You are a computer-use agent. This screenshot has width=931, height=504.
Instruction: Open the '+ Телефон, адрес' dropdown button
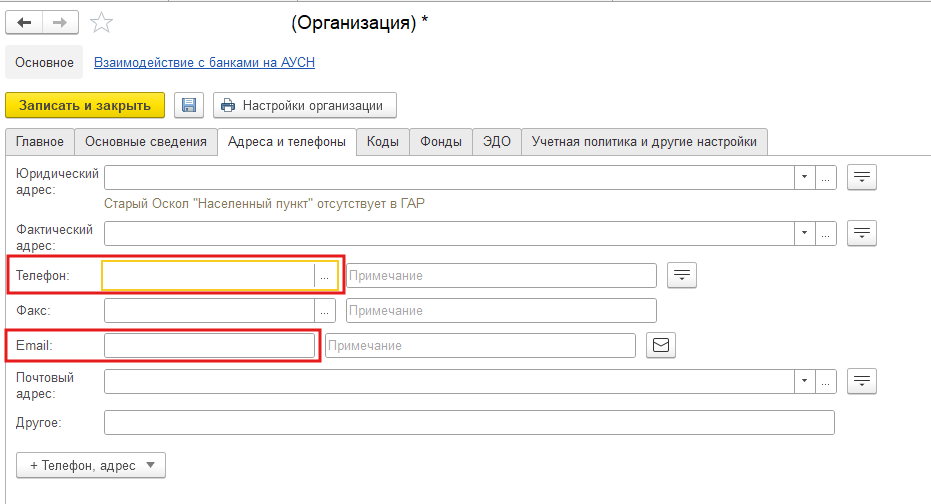pyautogui.click(x=91, y=465)
